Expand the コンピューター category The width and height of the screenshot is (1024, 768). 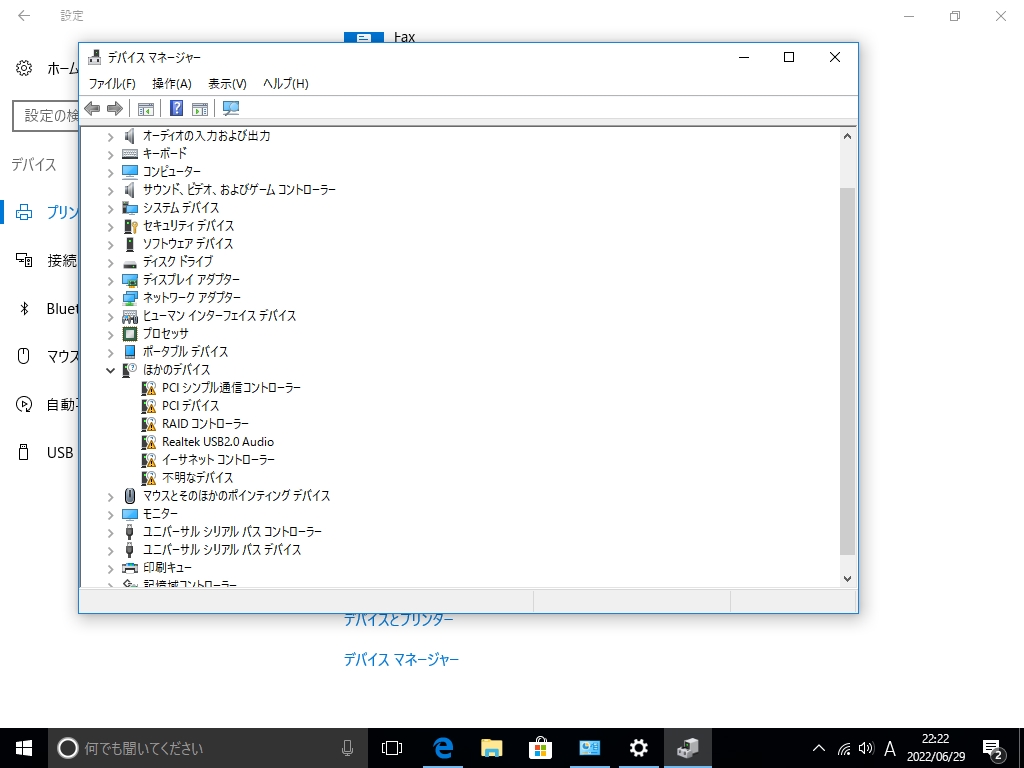(x=110, y=172)
